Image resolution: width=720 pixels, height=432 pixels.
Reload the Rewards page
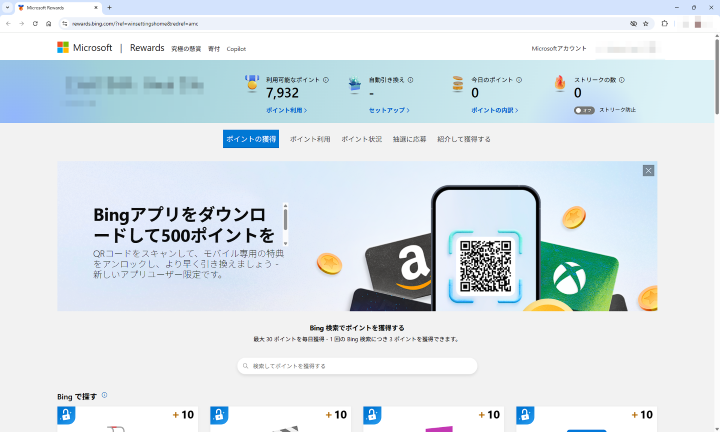click(35, 23)
